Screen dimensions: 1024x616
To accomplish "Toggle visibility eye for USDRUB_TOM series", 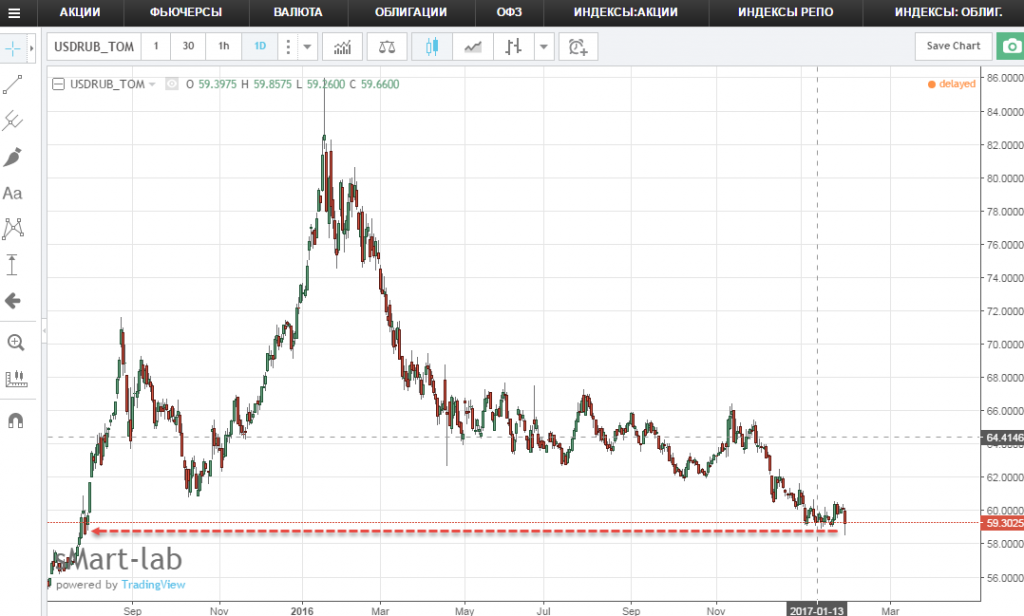I will coord(171,85).
